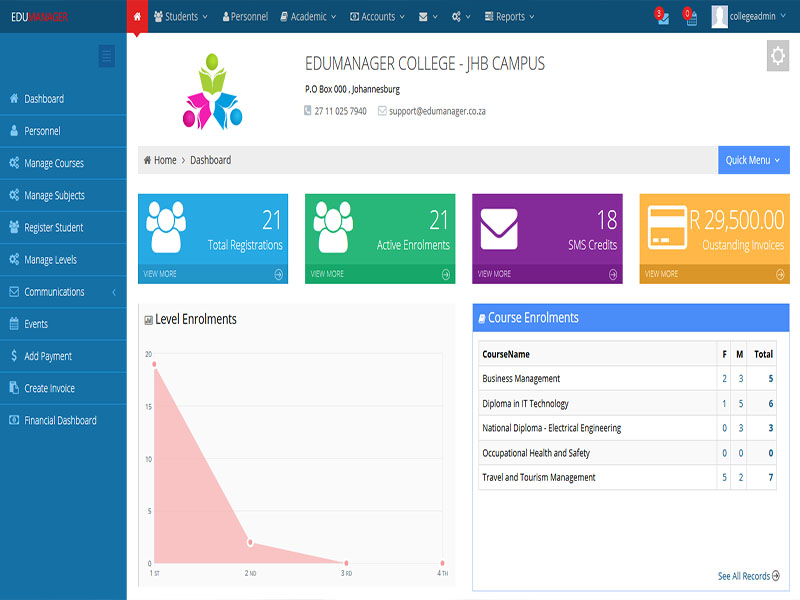
Task: Click View More on Total Registrations card
Action: point(160,274)
